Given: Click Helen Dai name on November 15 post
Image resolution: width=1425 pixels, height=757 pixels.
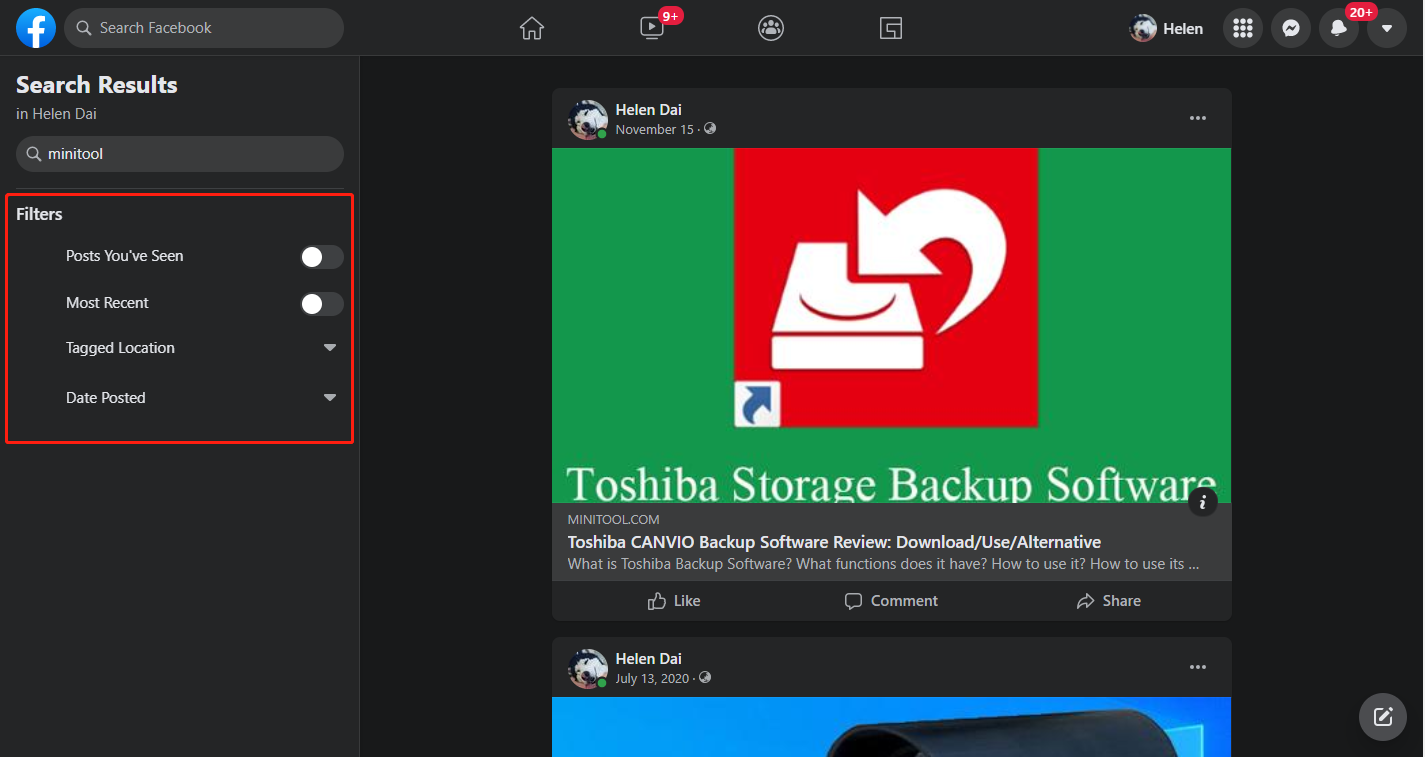Looking at the screenshot, I should pyautogui.click(x=649, y=110).
